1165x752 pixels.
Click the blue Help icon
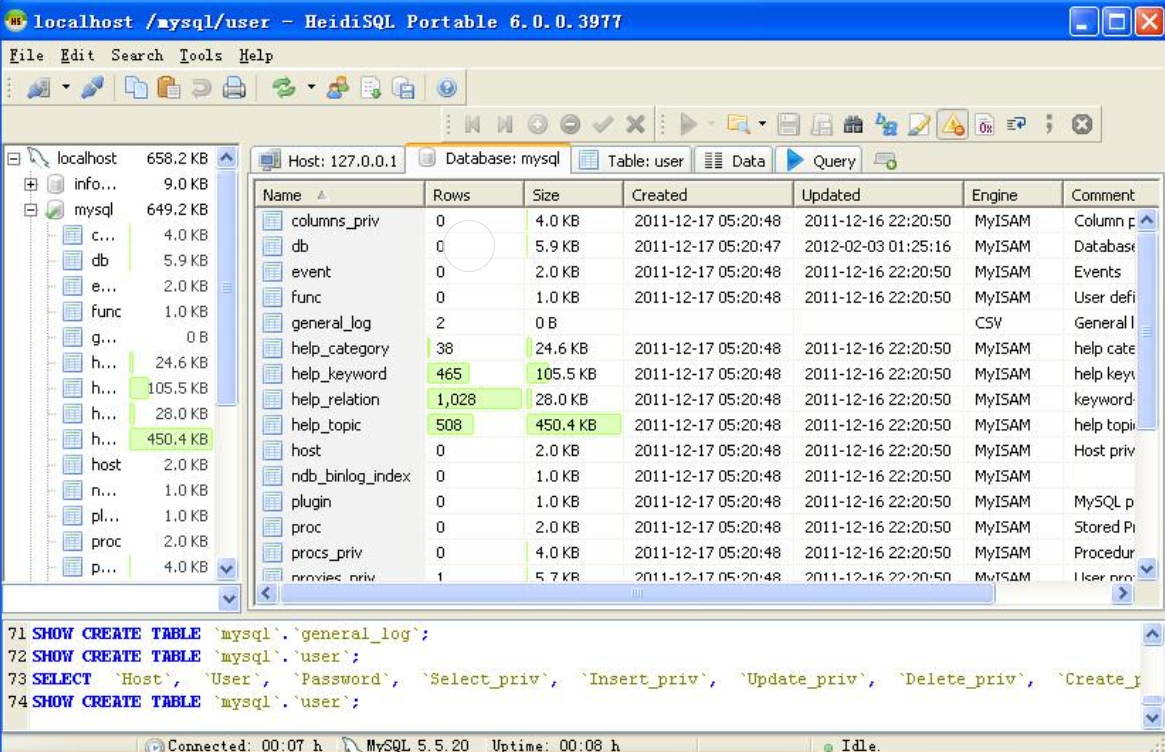(447, 89)
